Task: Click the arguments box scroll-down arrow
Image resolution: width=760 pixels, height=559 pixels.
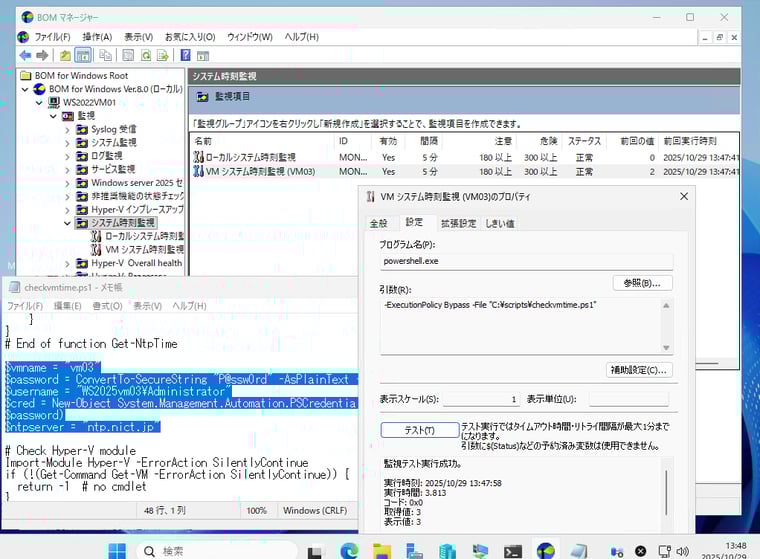Action: 666,348
